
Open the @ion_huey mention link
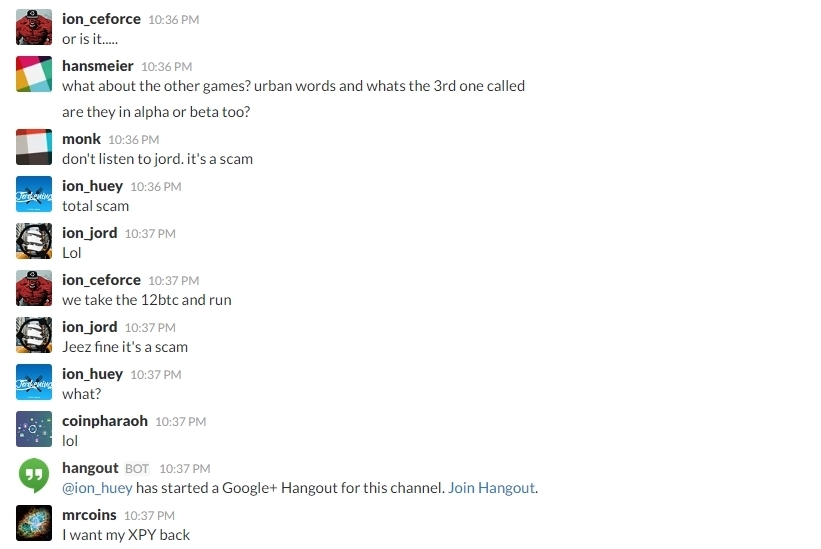(x=97, y=488)
